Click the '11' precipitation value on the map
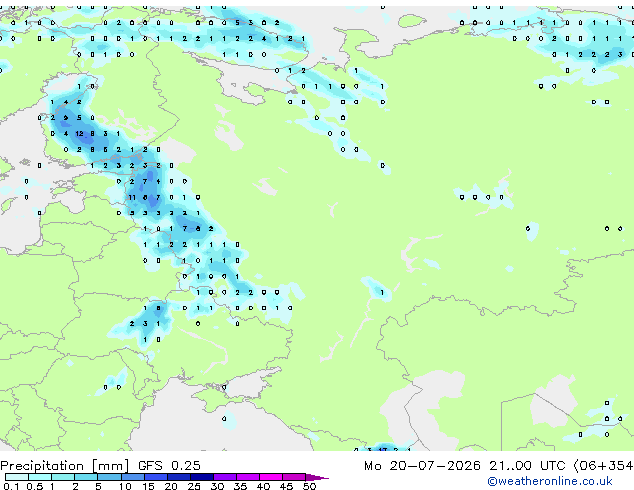Screen dimensions: 634x490 [x=132, y=197]
